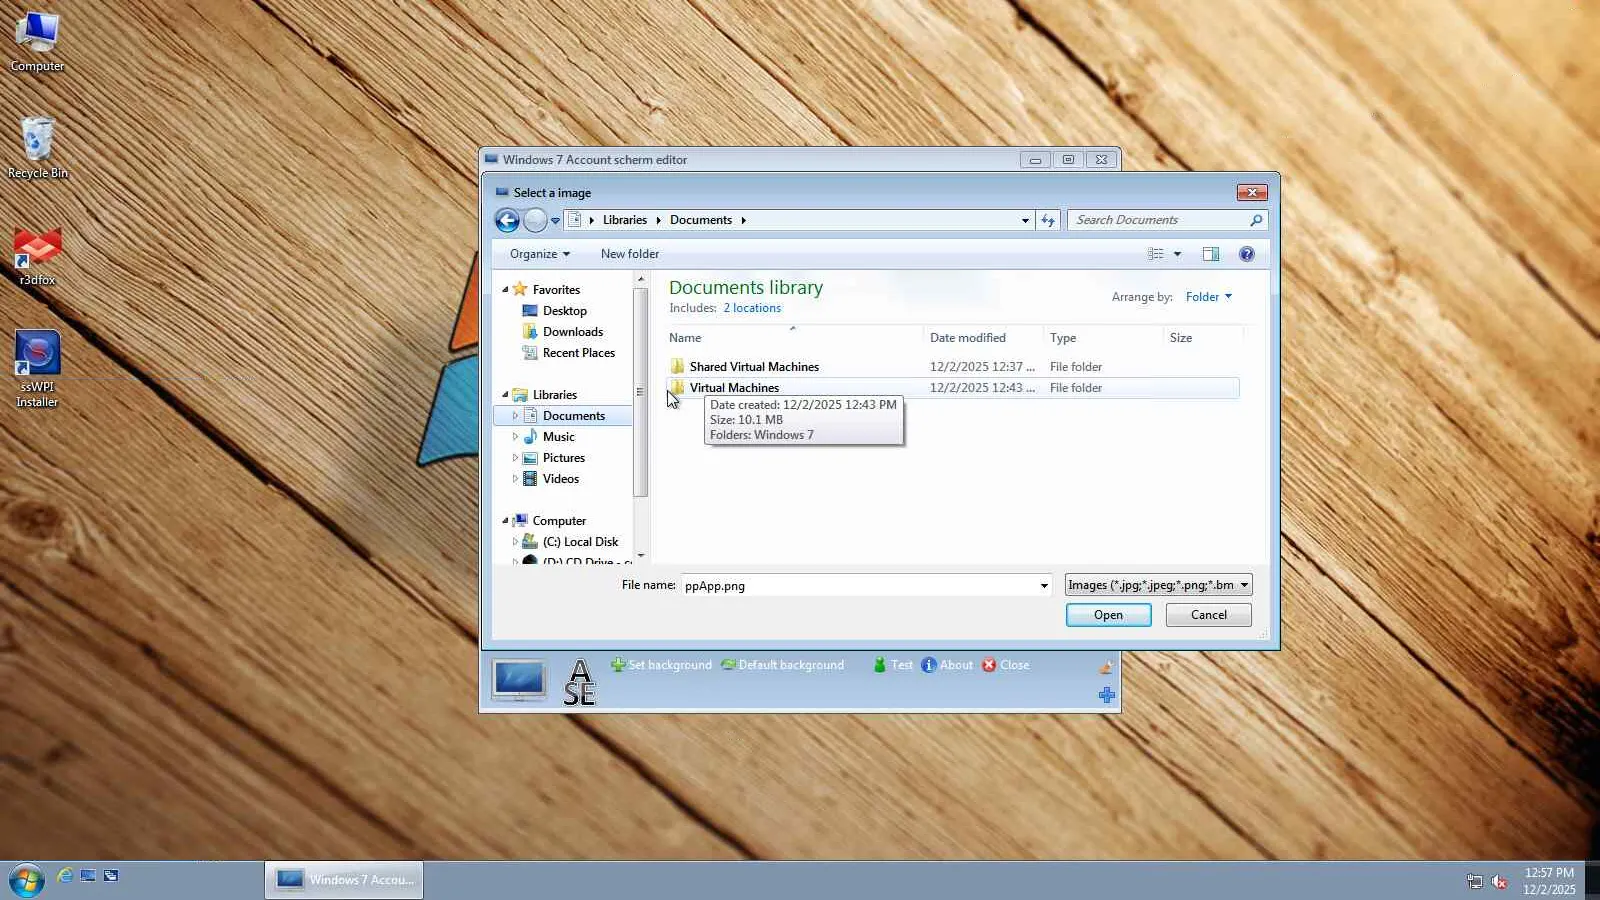The height and width of the screenshot is (900, 1600).
Task: Change the file view layout icon
Action: pyautogui.click(x=1156, y=254)
